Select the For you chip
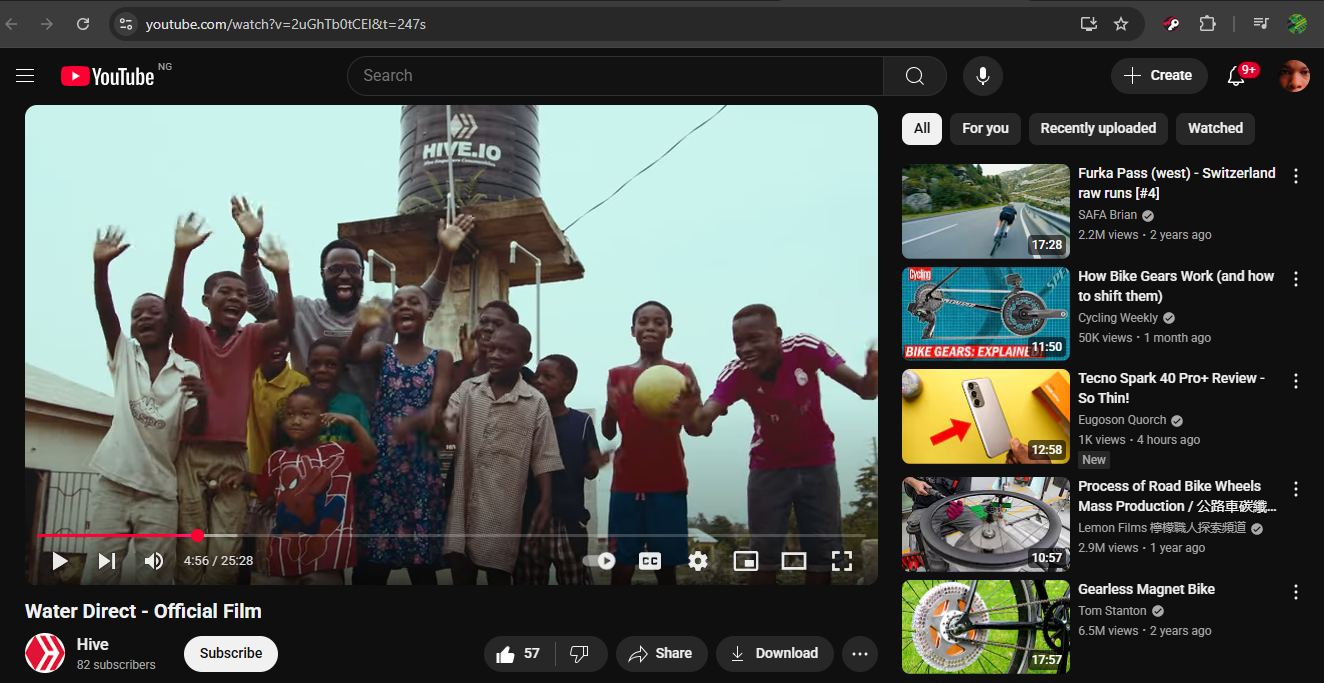Screen dimensions: 1324x683 coord(985,129)
